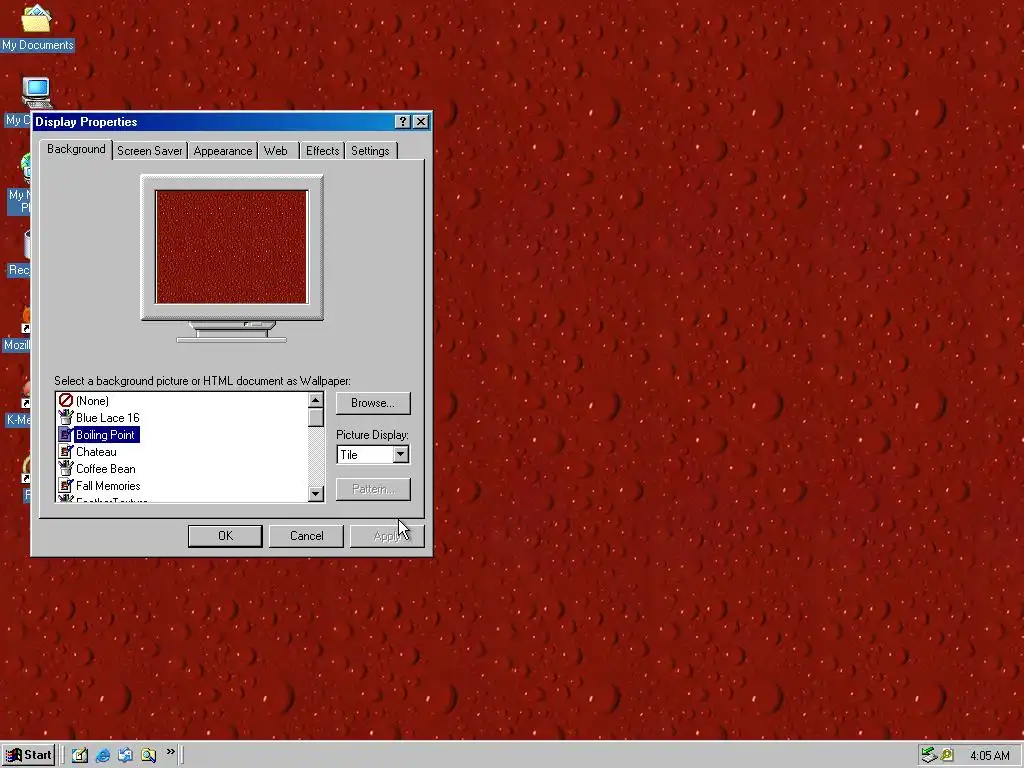Click the question mark help button
The image size is (1024, 768).
click(x=403, y=121)
